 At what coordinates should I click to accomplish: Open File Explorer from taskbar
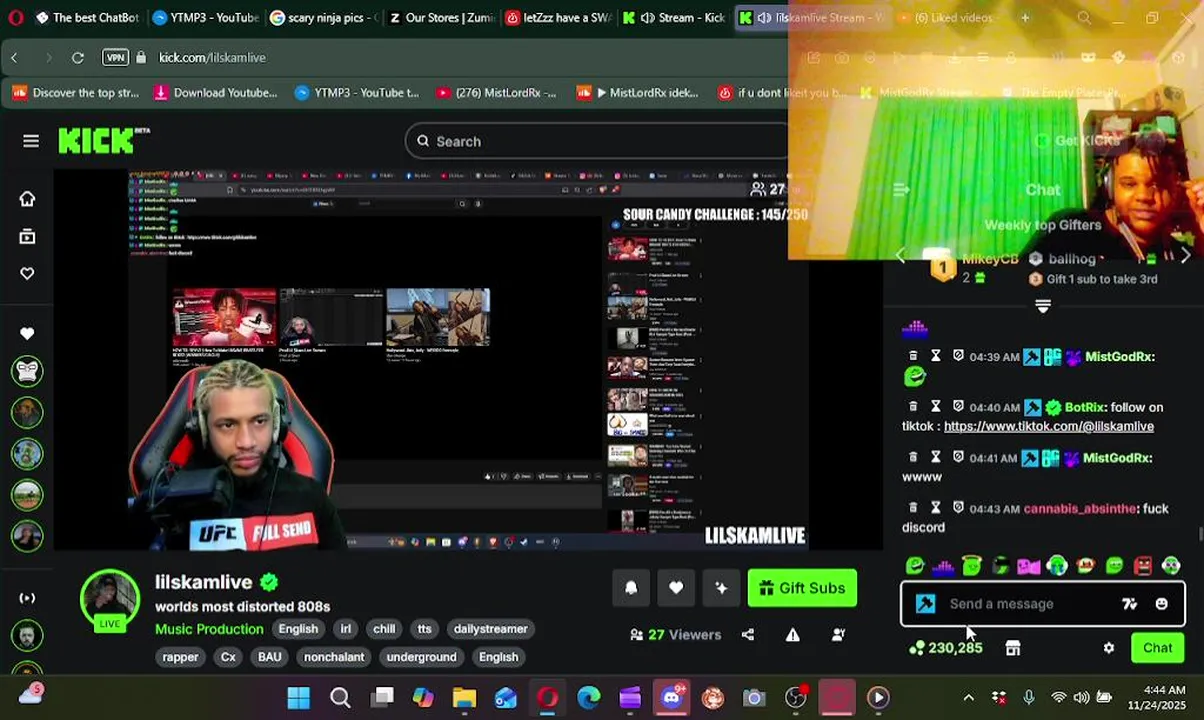(464, 698)
